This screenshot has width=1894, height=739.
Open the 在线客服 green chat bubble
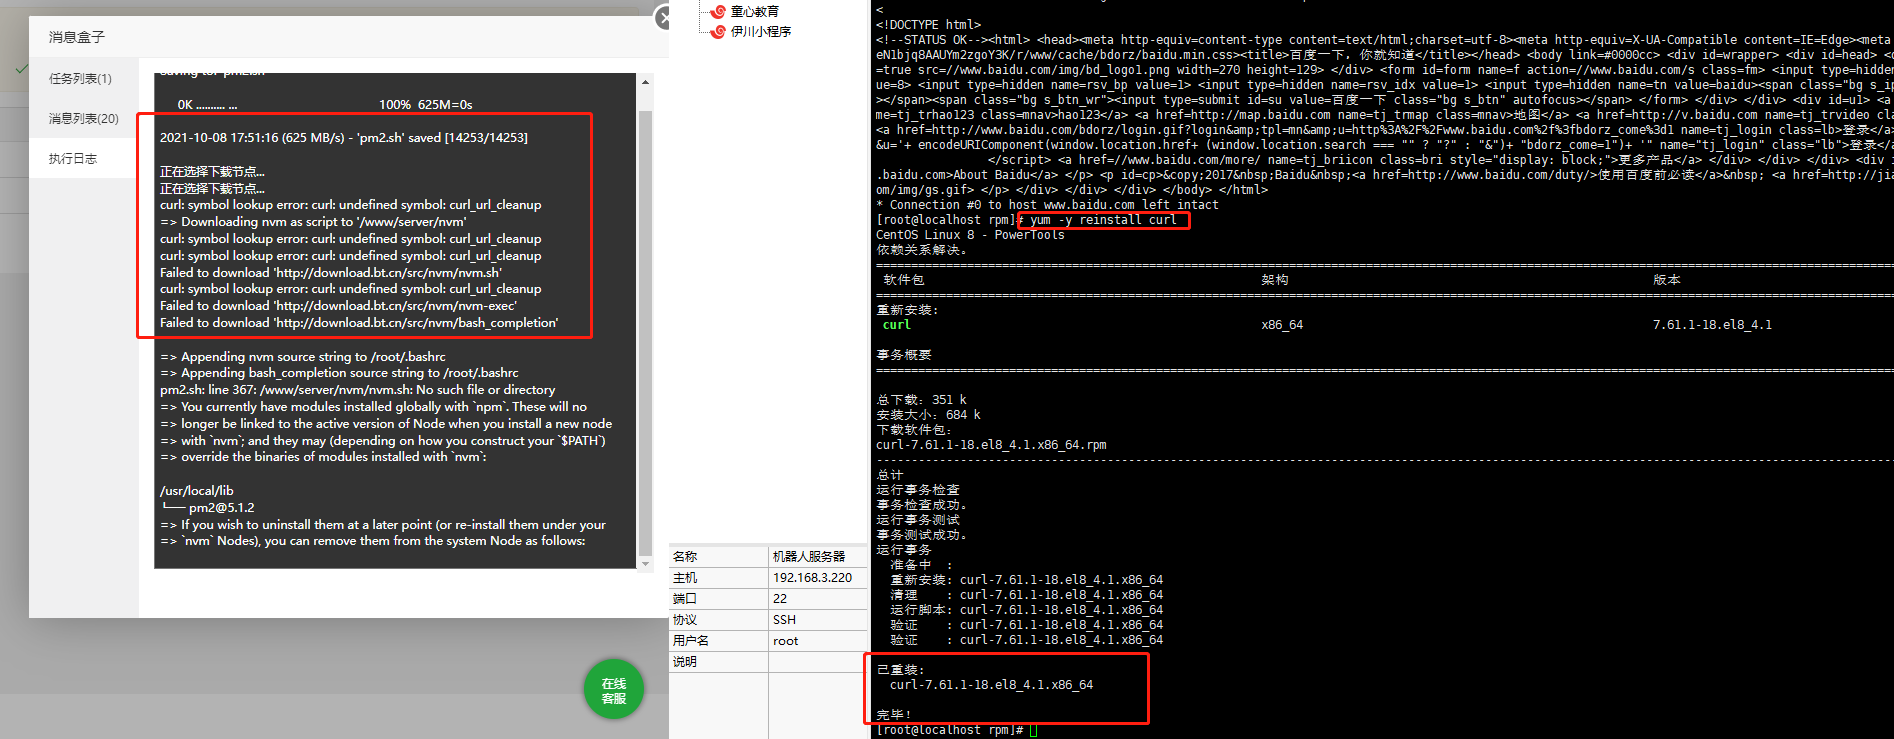[x=614, y=690]
